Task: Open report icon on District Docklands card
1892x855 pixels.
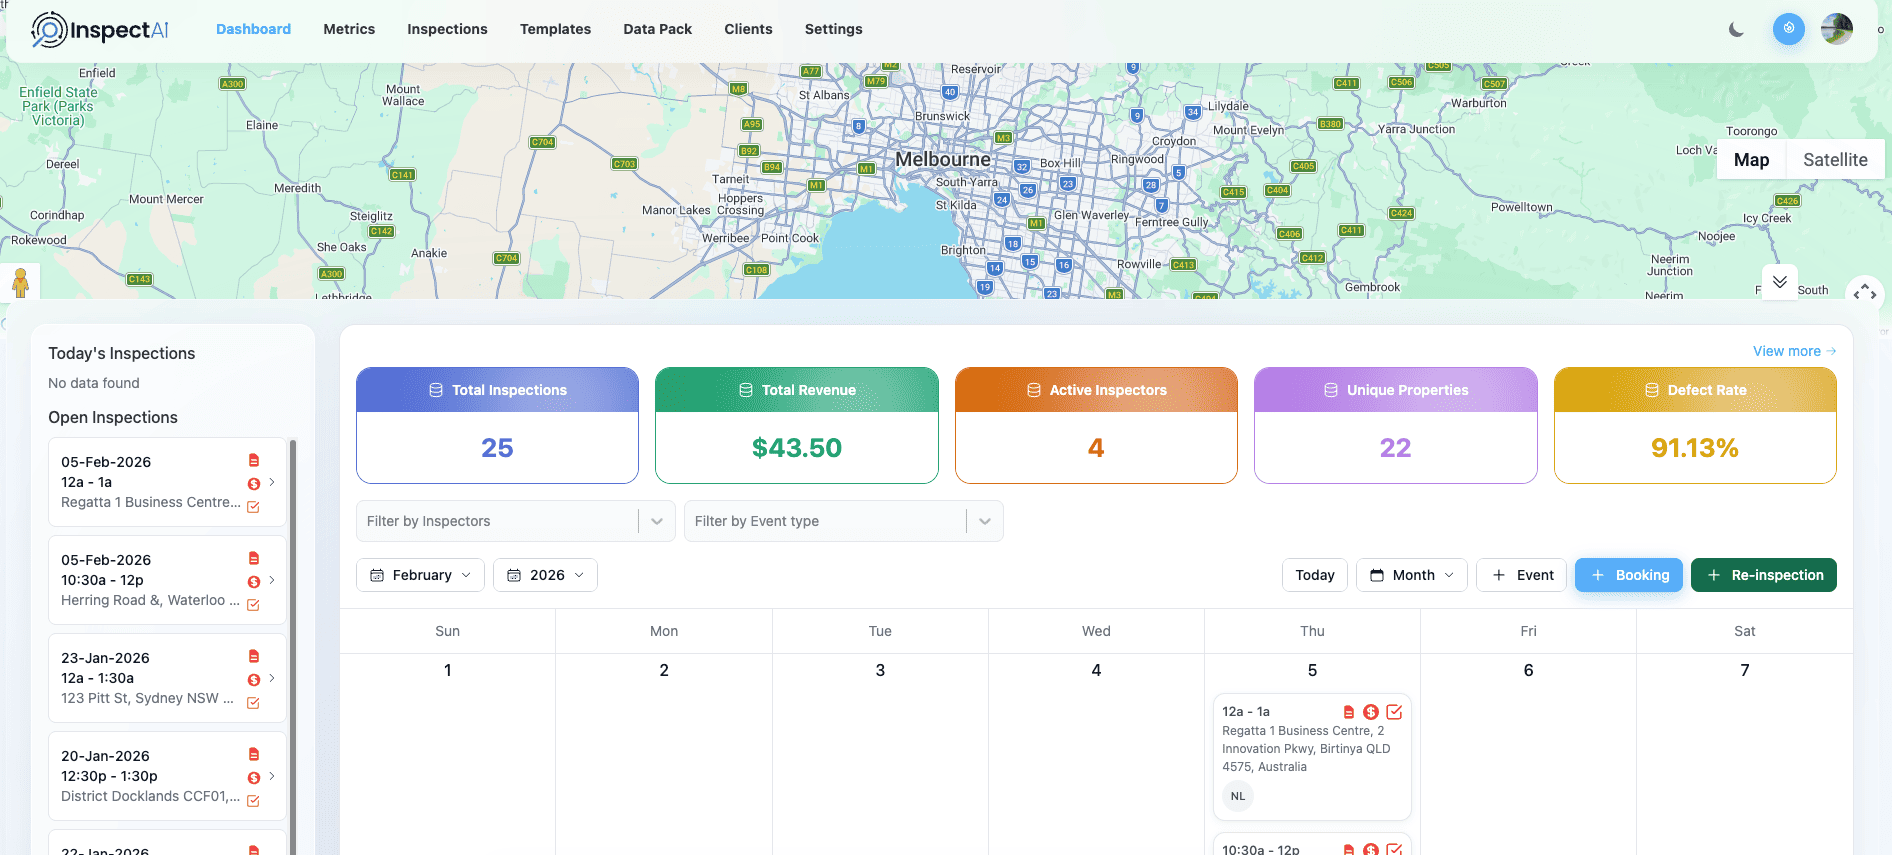Action: pyautogui.click(x=254, y=754)
